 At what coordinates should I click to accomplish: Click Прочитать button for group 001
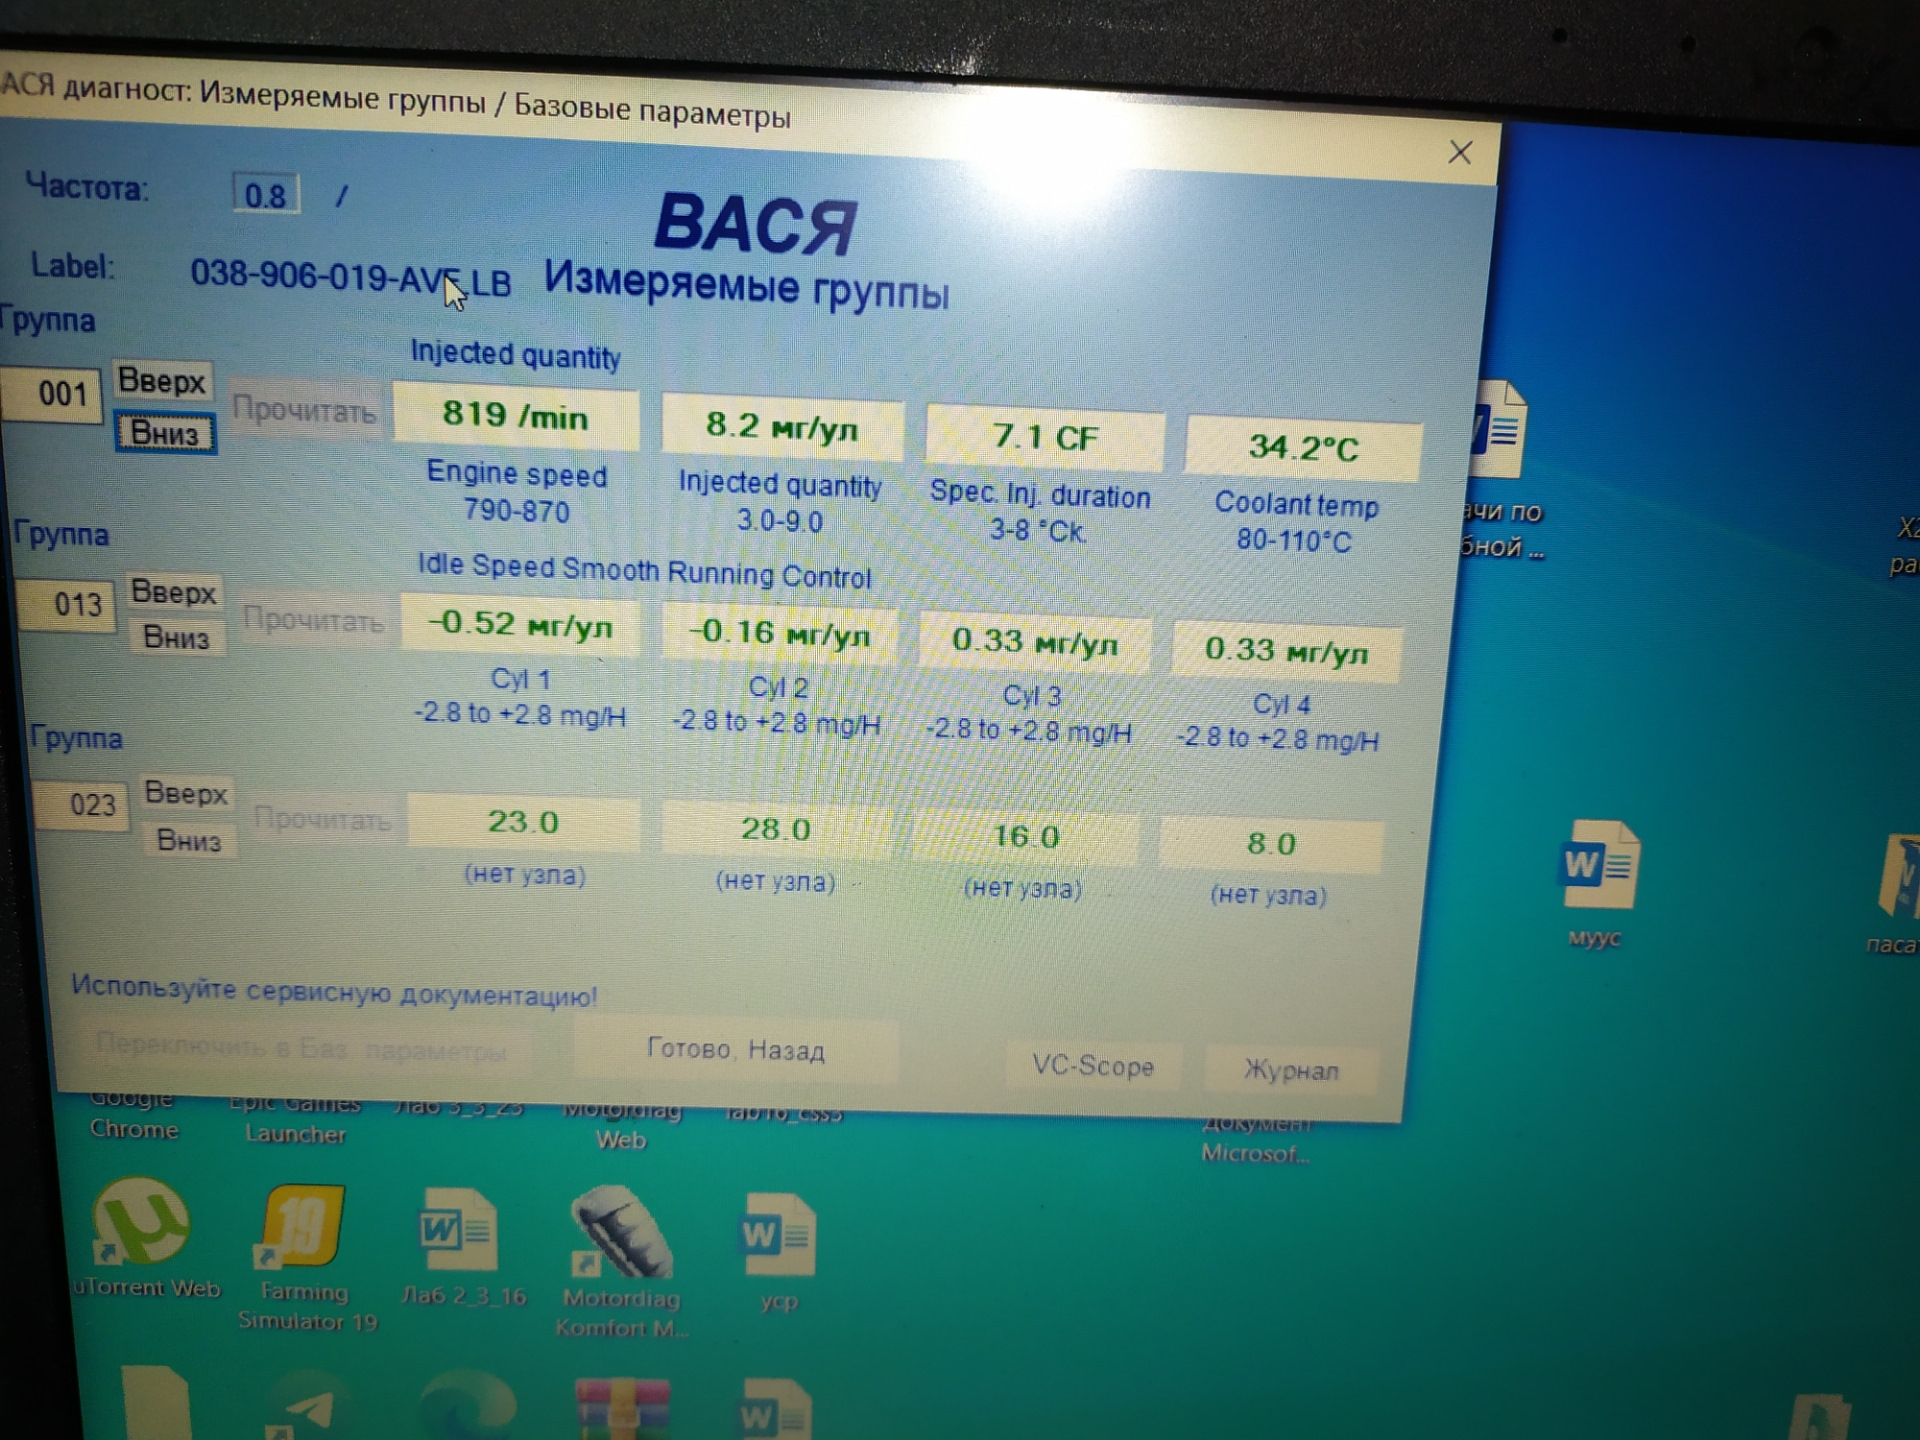point(304,410)
